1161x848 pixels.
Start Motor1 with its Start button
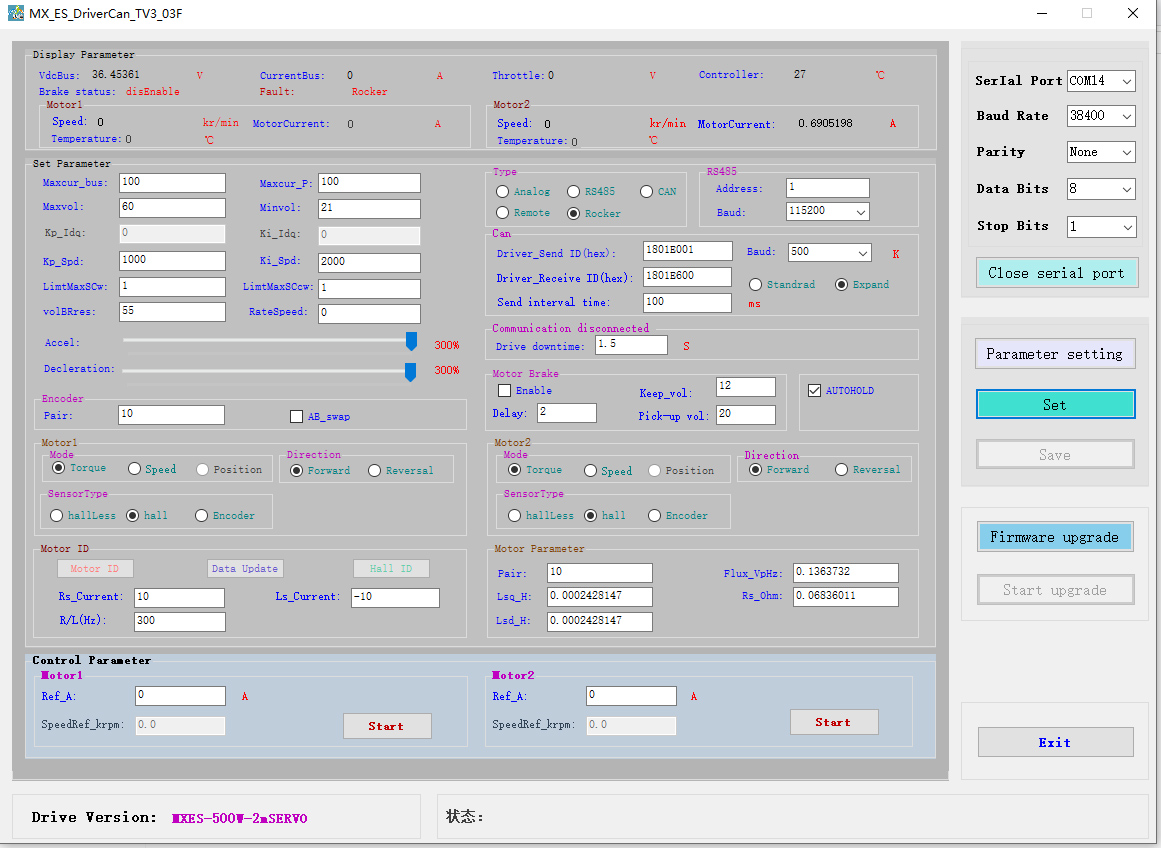pyautogui.click(x=387, y=726)
